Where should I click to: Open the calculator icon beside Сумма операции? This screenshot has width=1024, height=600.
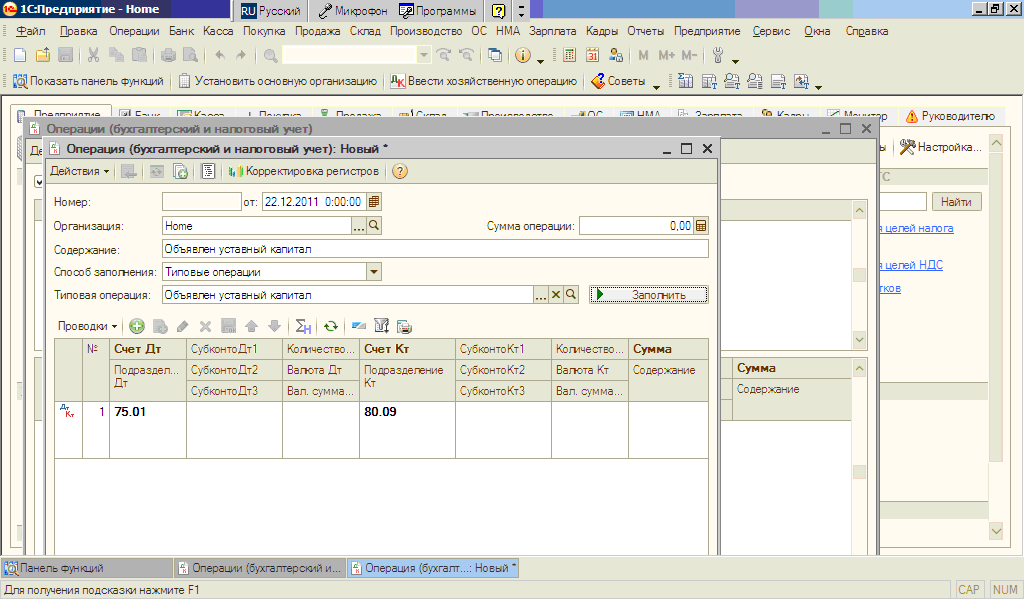(x=701, y=225)
